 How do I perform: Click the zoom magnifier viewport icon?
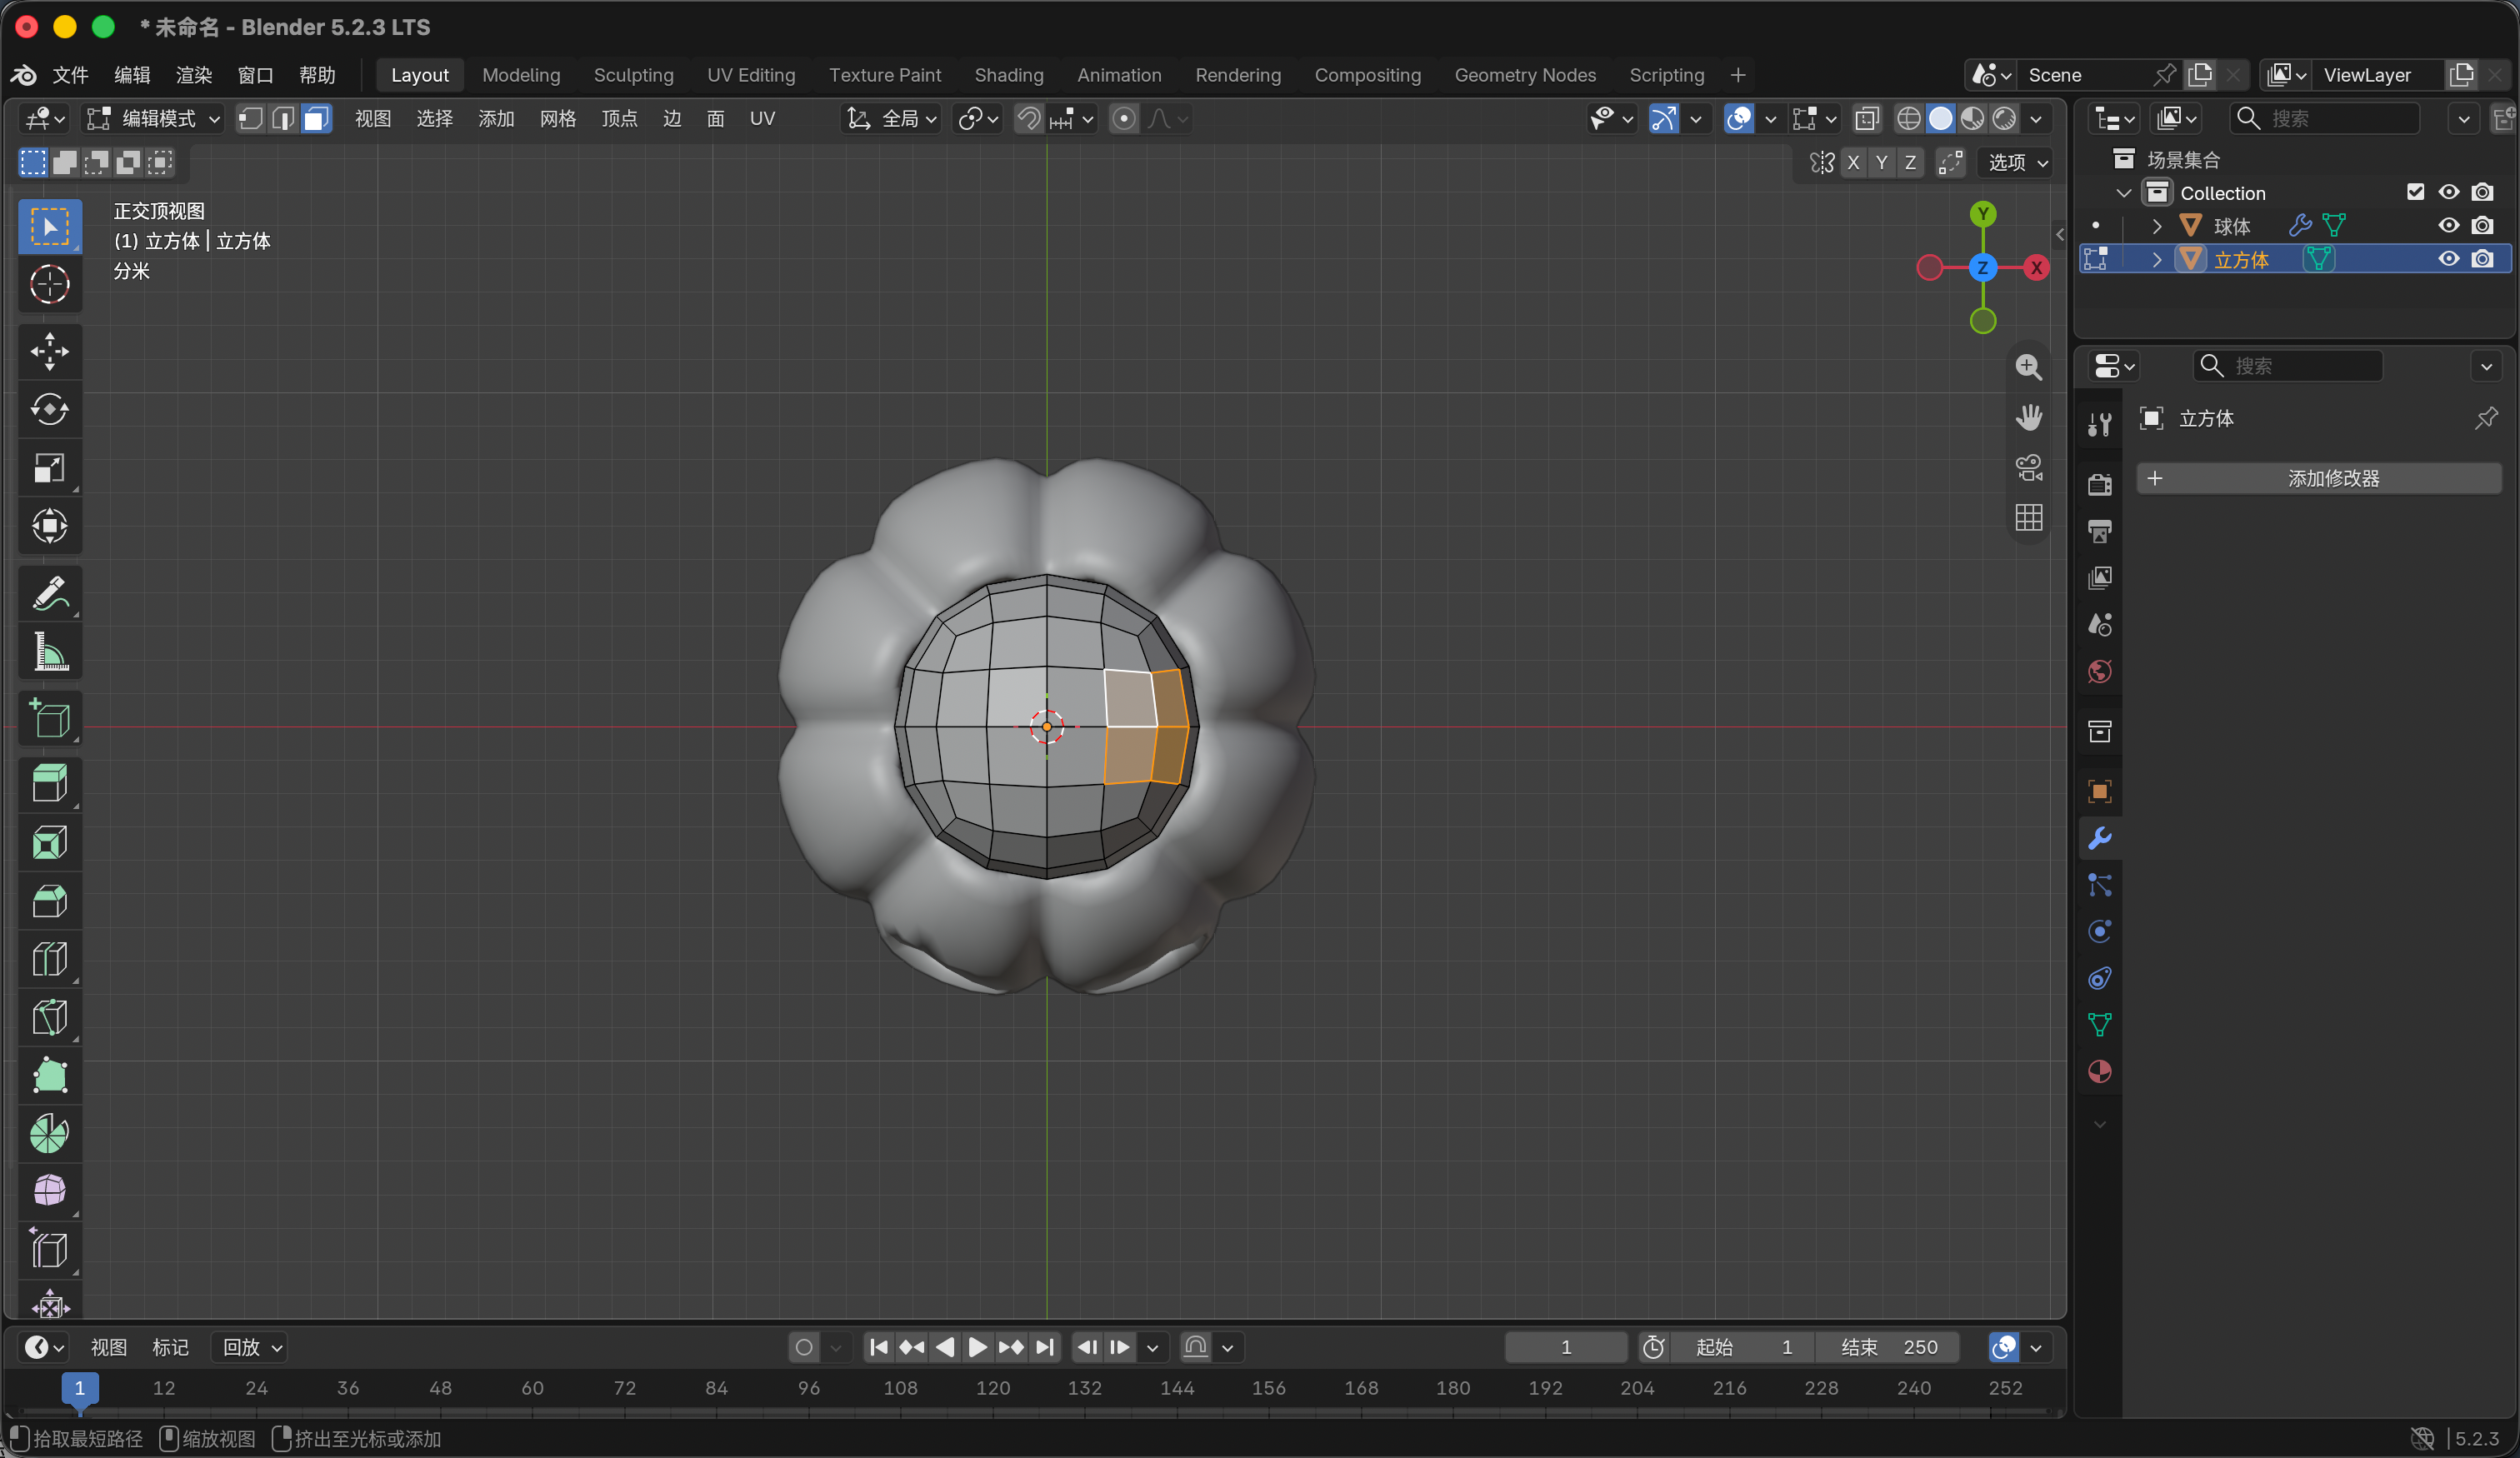pyautogui.click(x=2028, y=367)
